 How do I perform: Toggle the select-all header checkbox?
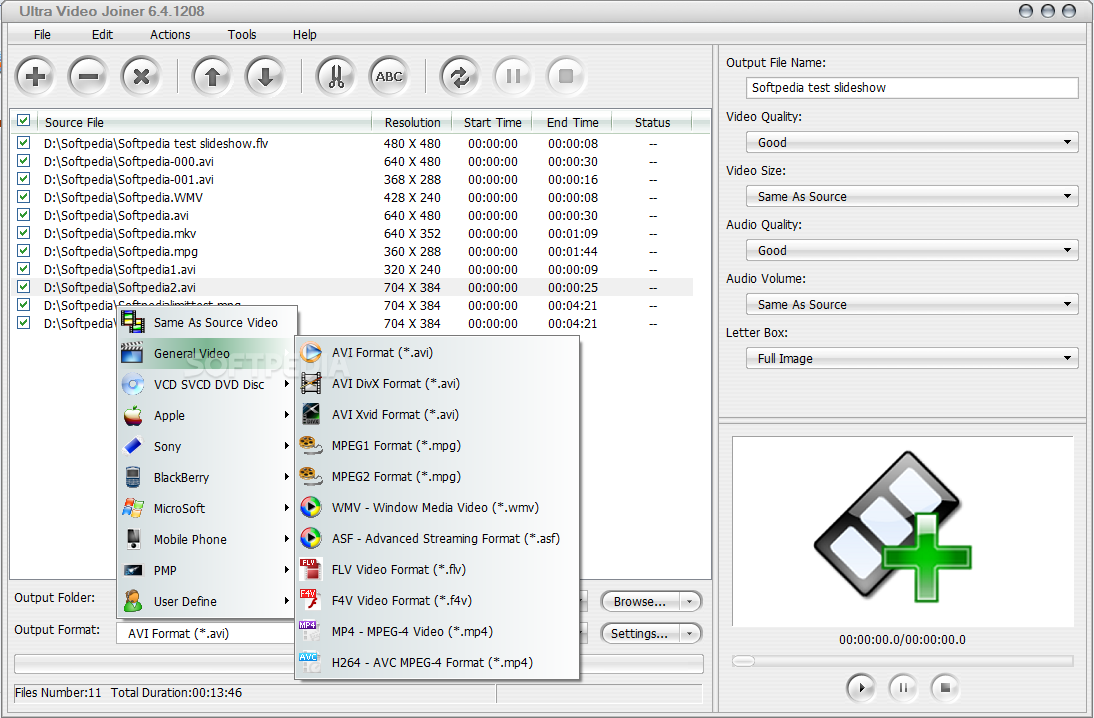[23, 121]
